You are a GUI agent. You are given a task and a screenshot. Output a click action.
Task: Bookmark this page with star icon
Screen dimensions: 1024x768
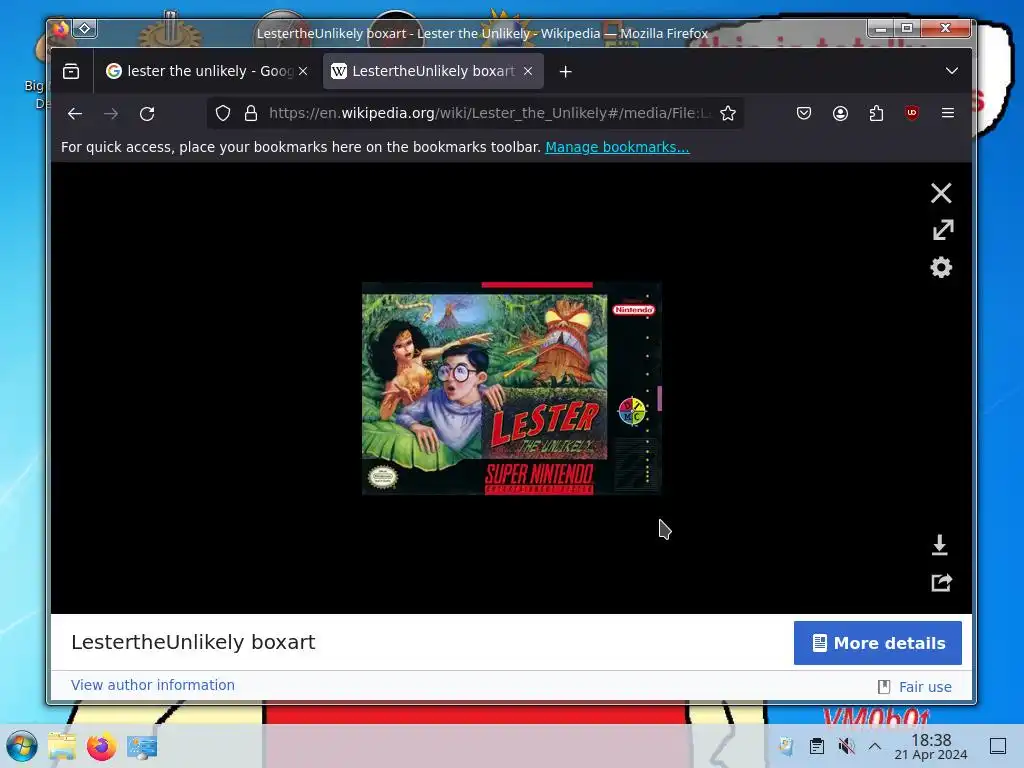[728, 114]
